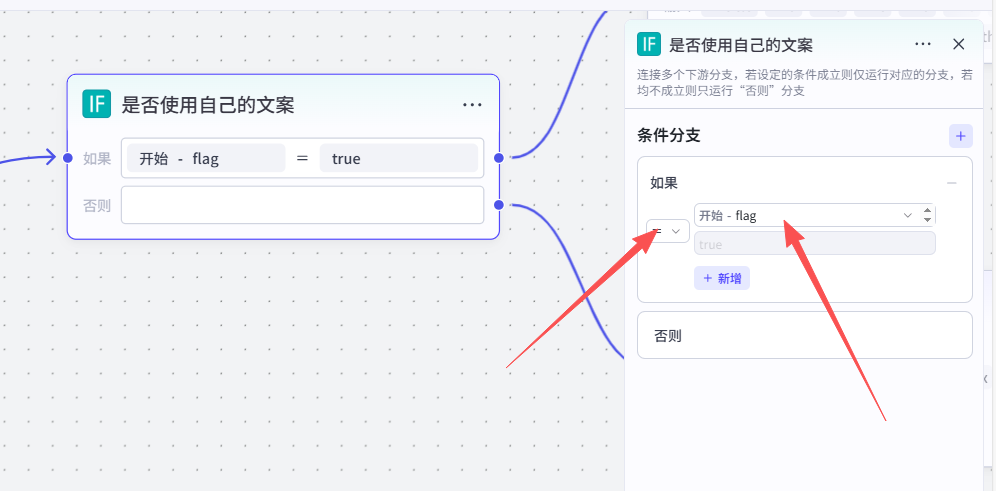Click the IF icon on the canvas node
This screenshot has width=996, height=491.
(x=96, y=104)
